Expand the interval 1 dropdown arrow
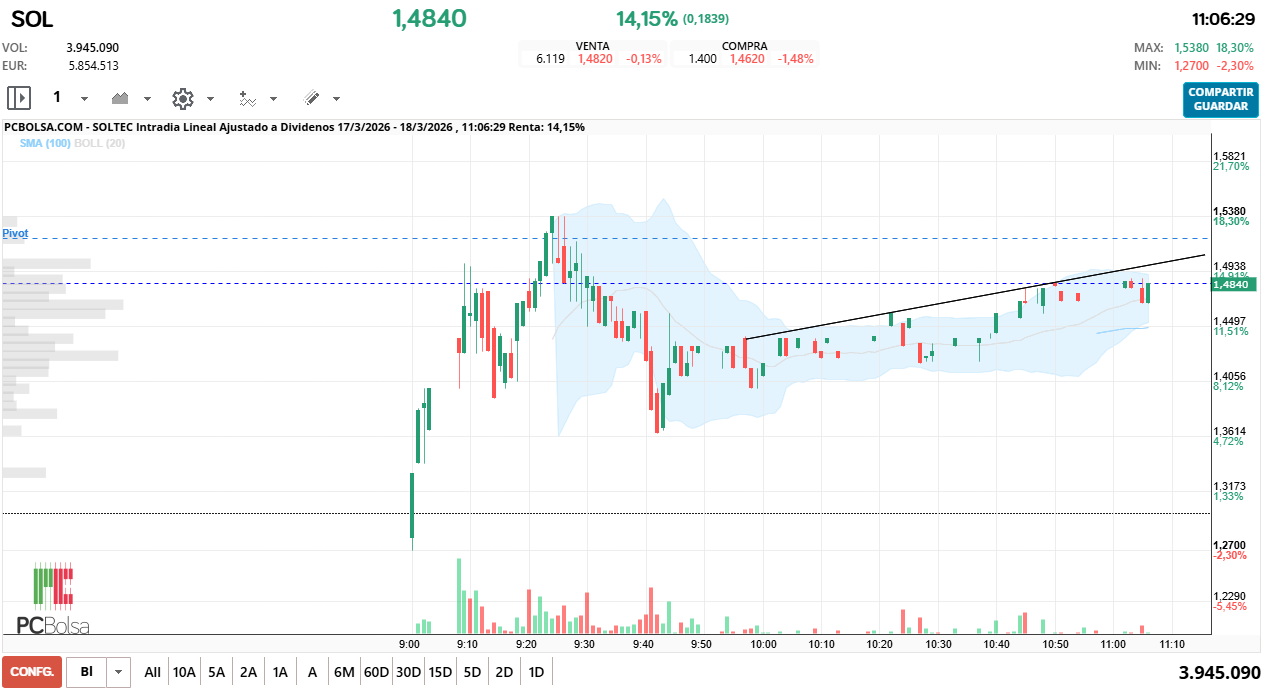 (x=84, y=99)
